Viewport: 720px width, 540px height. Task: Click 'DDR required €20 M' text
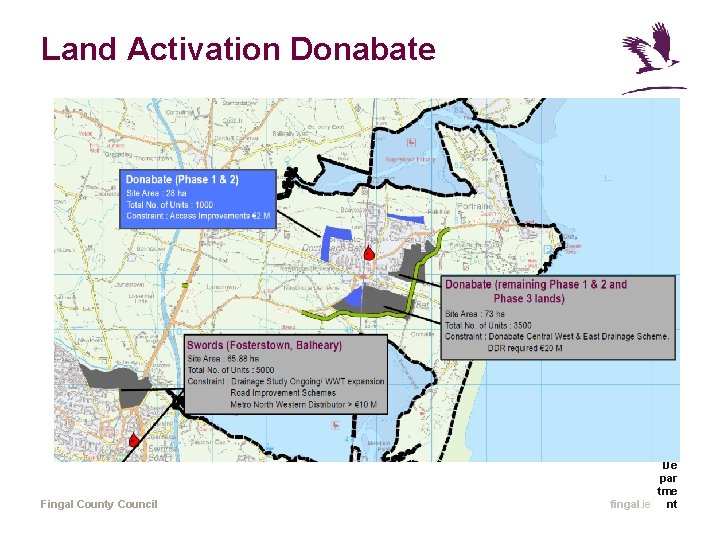pos(525,349)
